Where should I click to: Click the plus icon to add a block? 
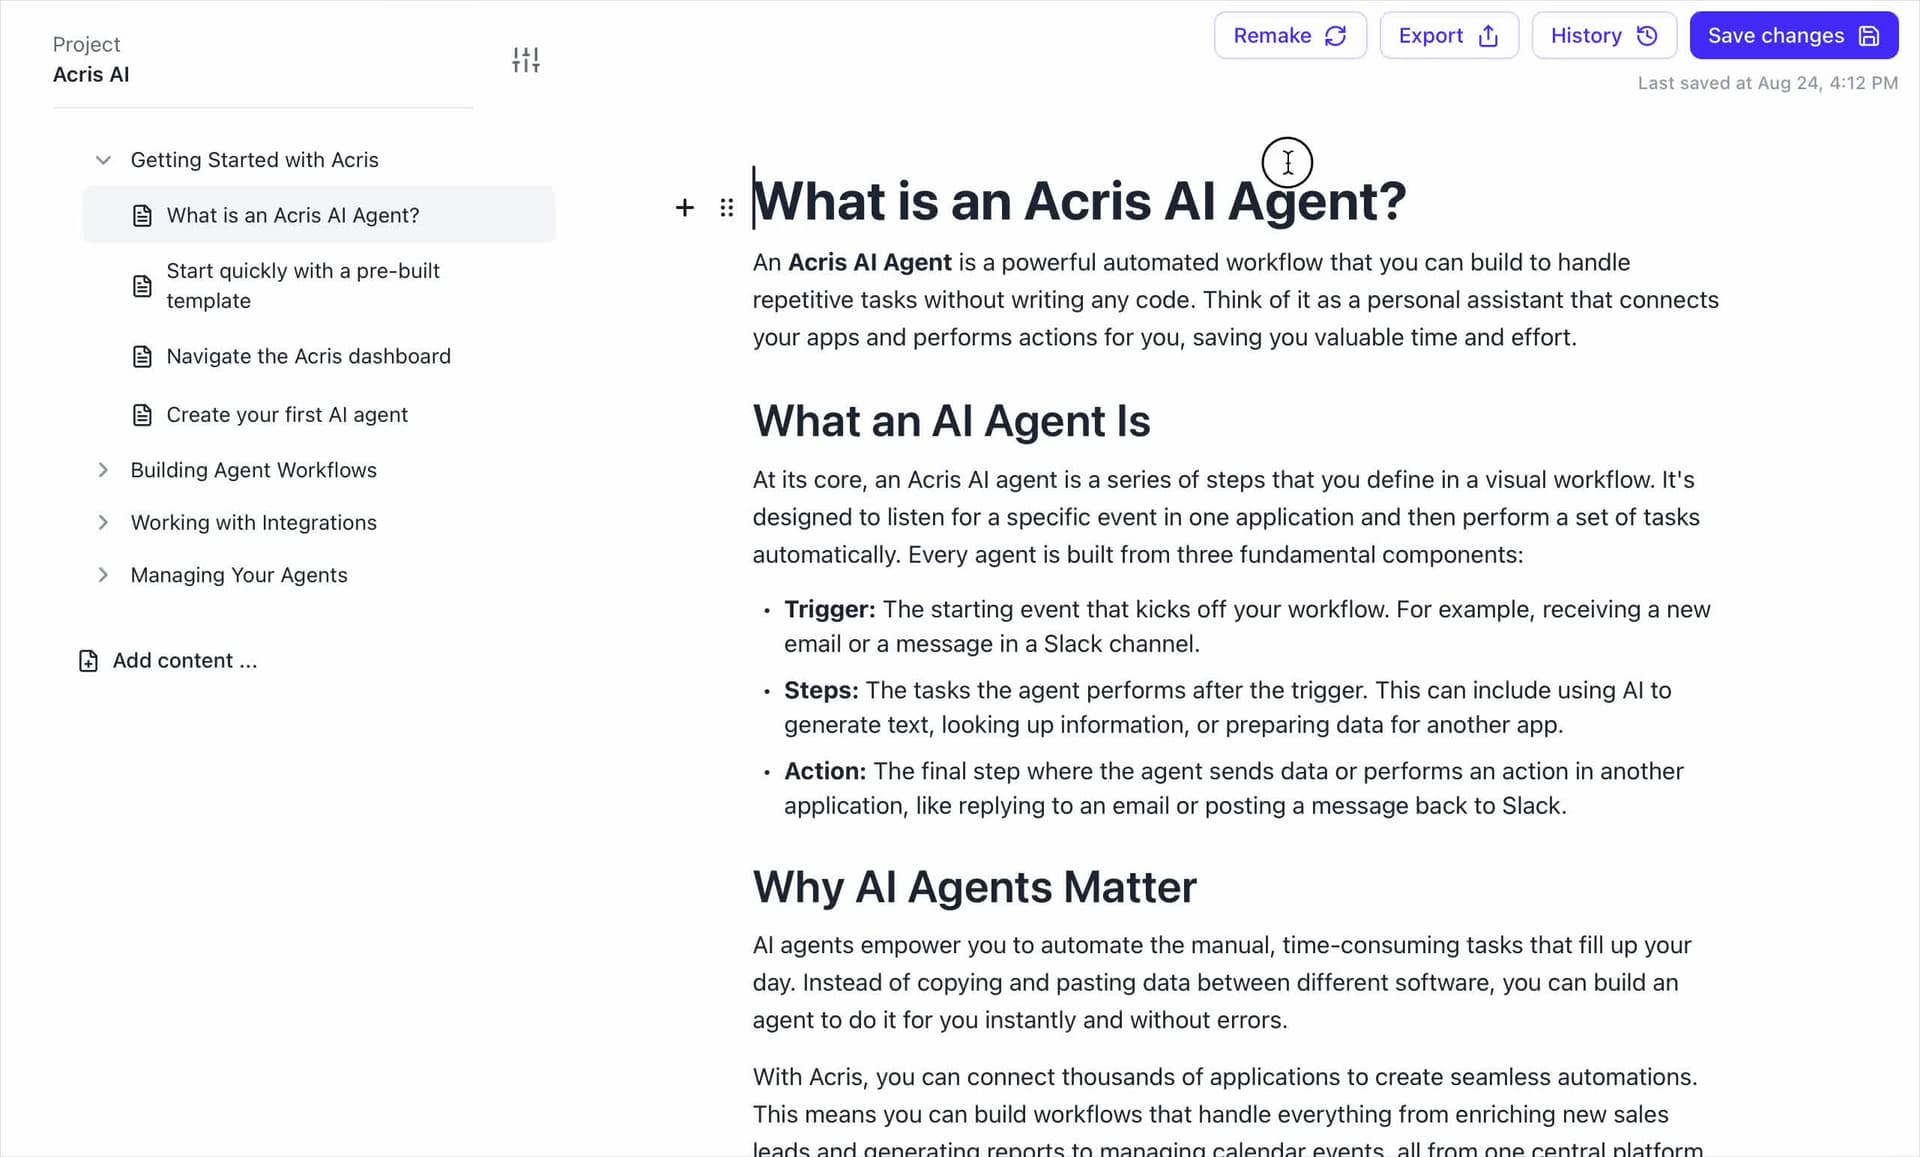click(684, 207)
